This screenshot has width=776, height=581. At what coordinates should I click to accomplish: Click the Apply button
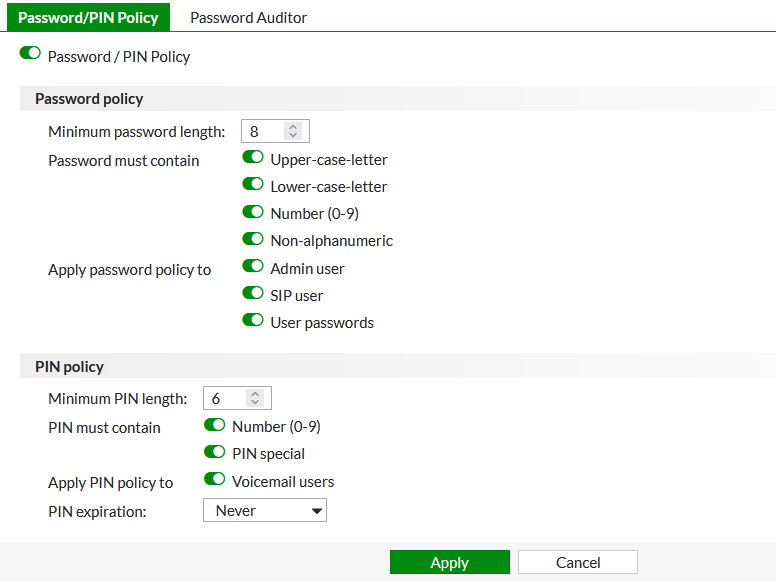449,562
